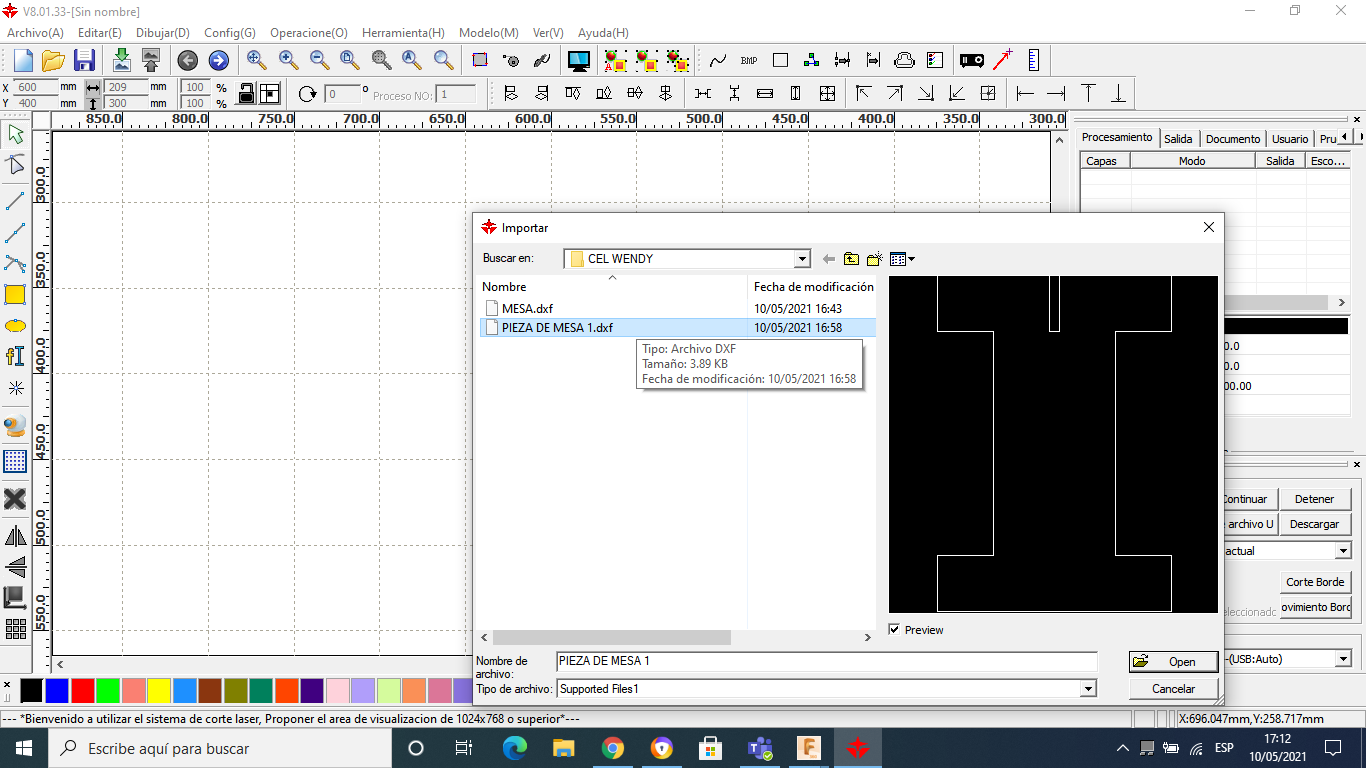Open the view menu dropdown in Importar
Viewport: 1366px width, 768px height.
pyautogui.click(x=902, y=259)
